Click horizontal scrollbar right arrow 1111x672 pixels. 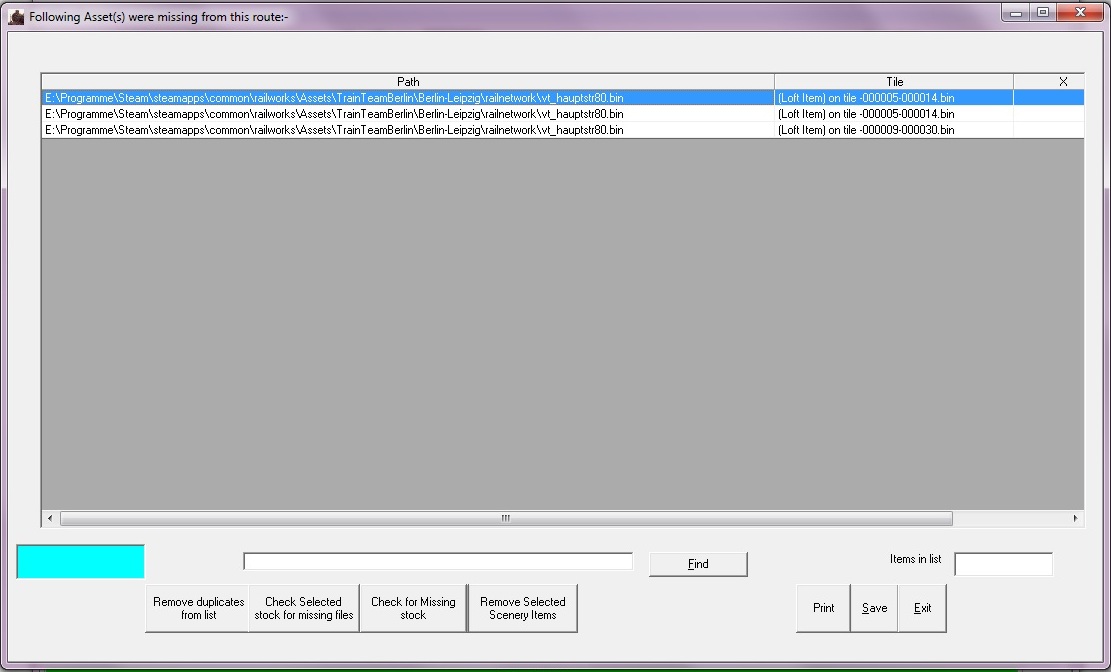1076,518
